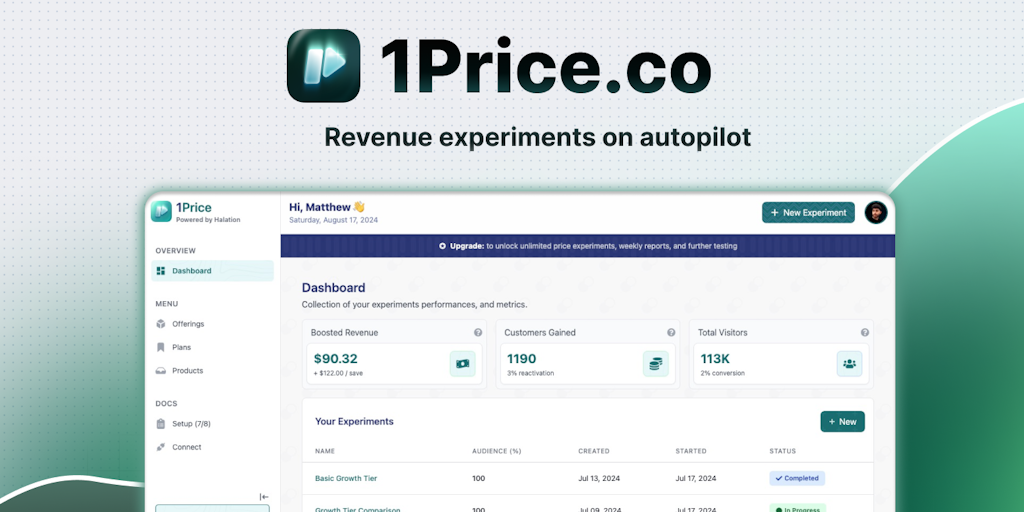This screenshot has height=512, width=1024.
Task: Click the Plans bookmark icon
Action: pyautogui.click(x=161, y=347)
